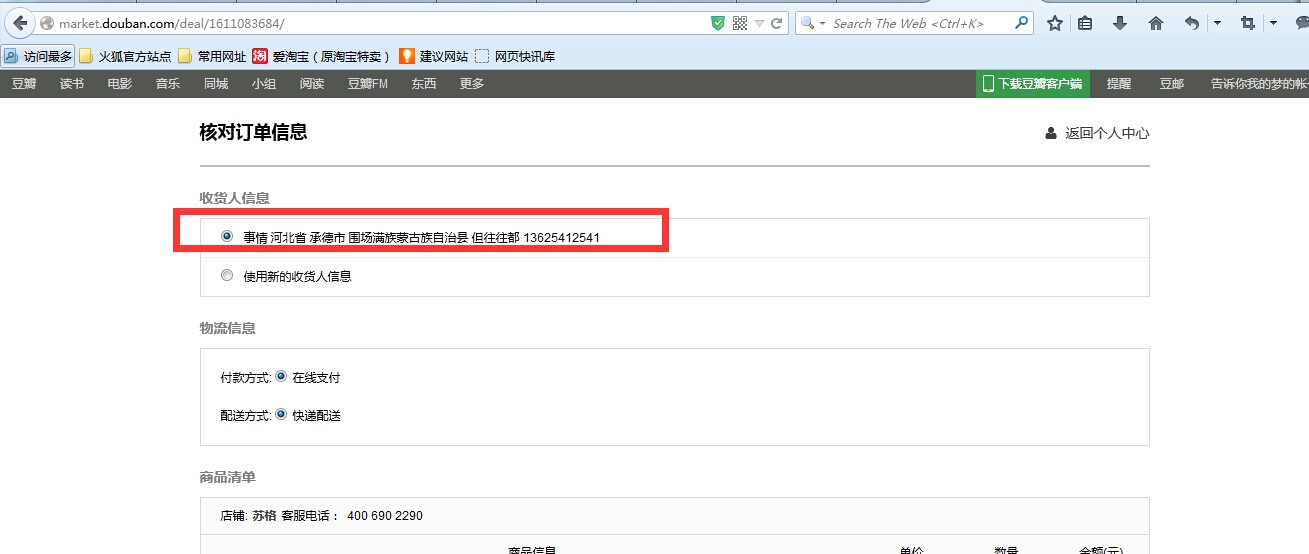
Task: Open the 访问最多 bookmark folder
Action: click(x=38, y=56)
